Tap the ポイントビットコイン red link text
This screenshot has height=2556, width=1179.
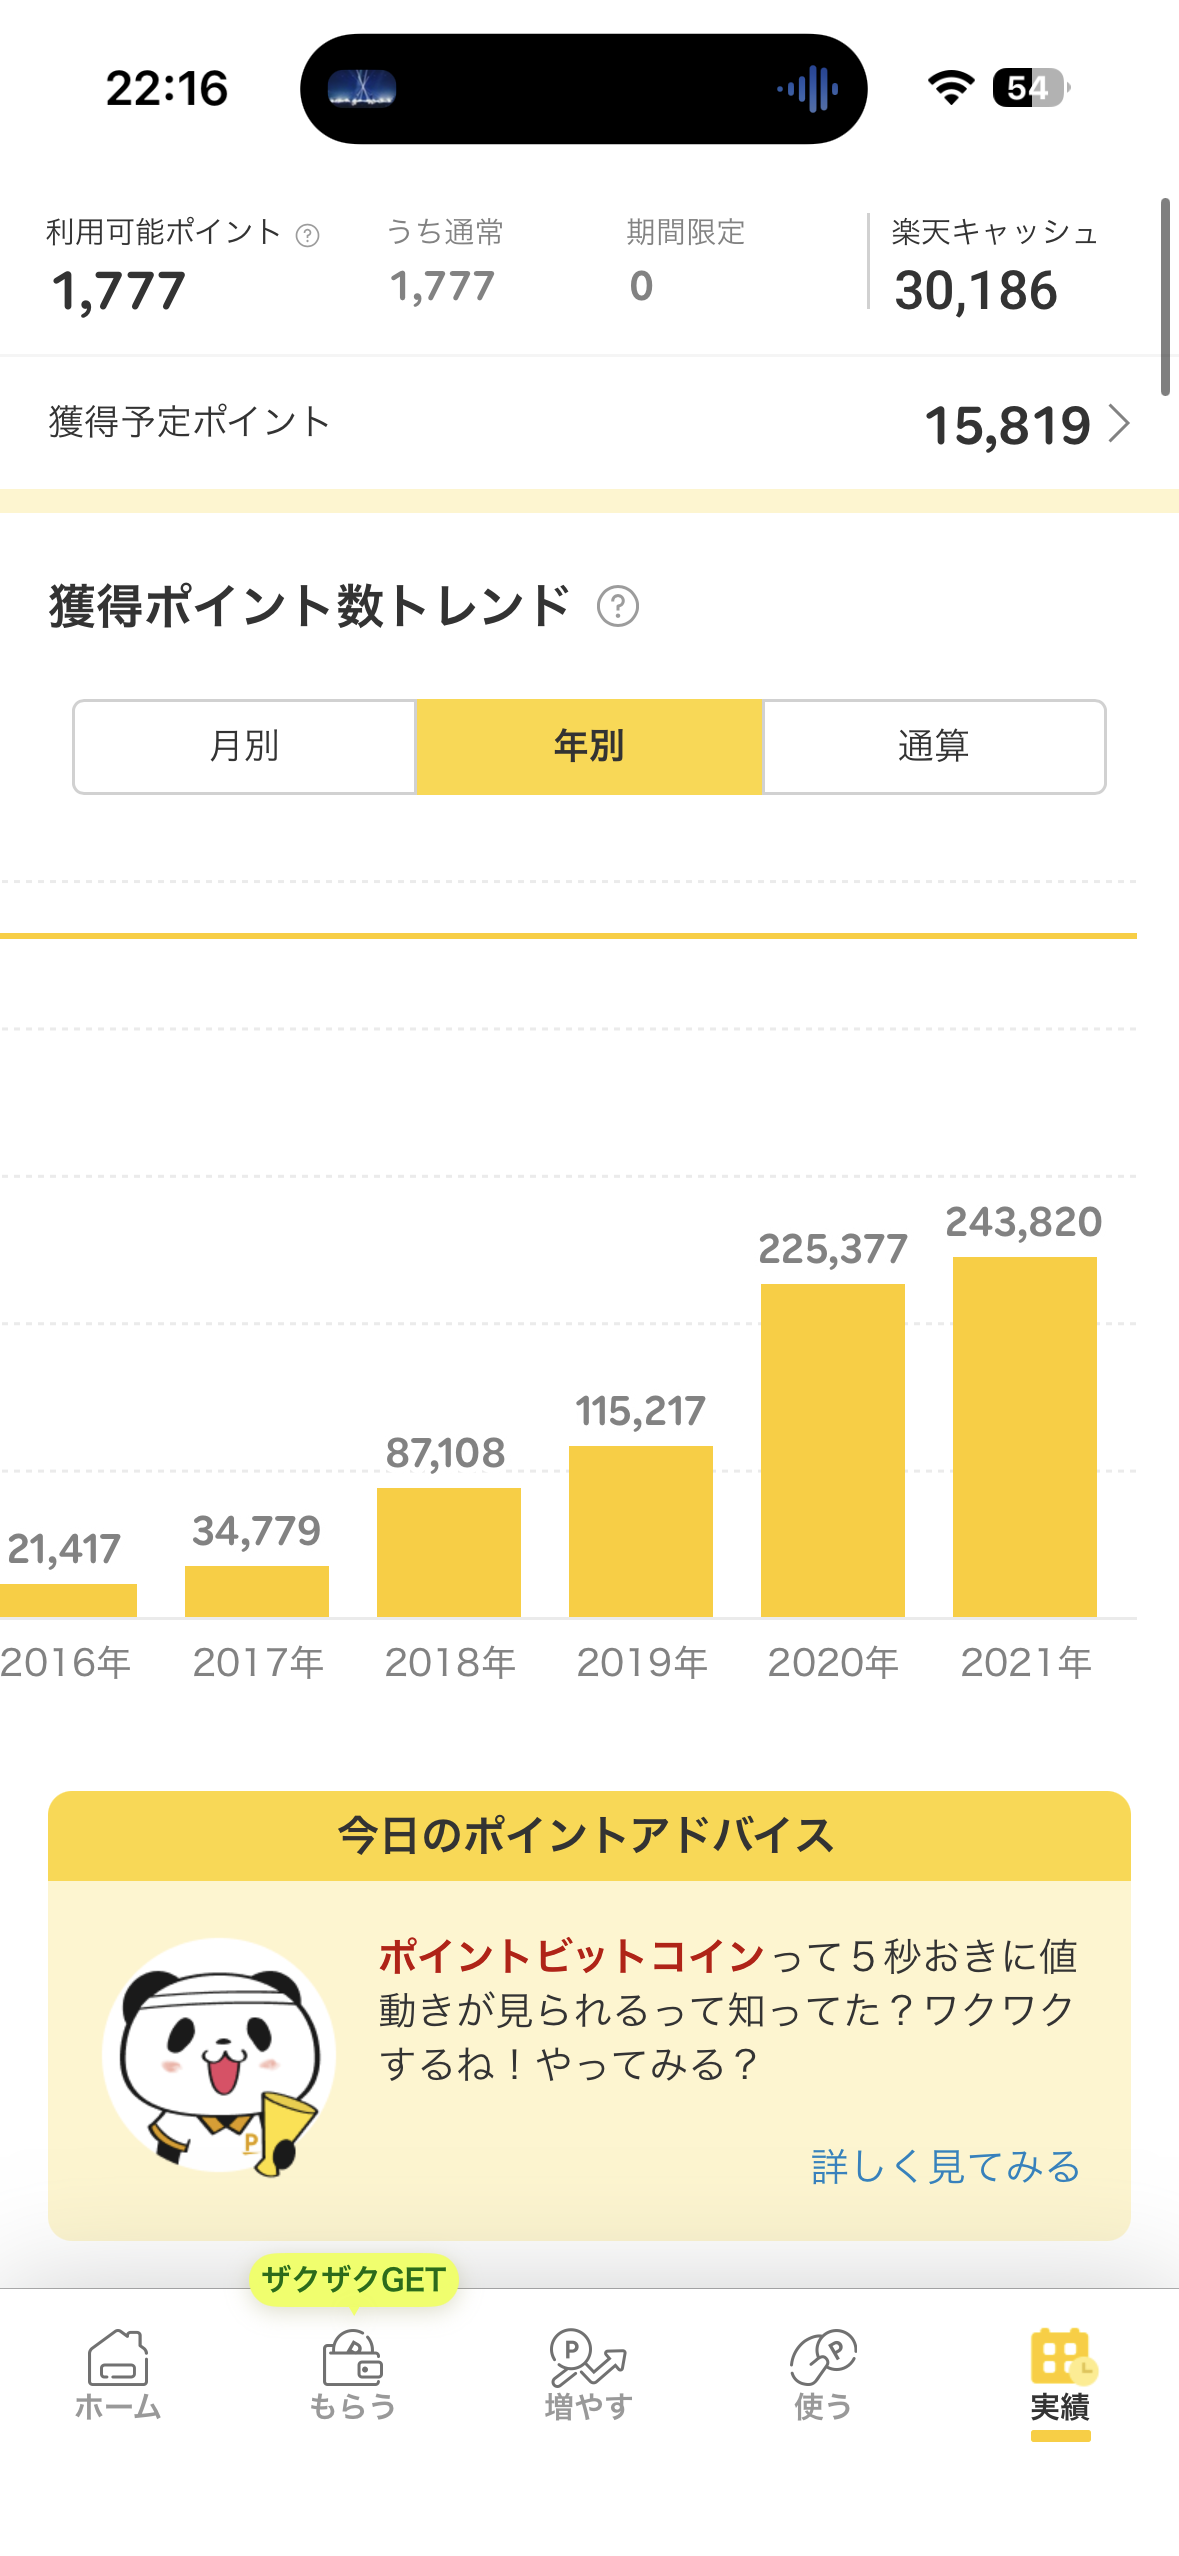pos(571,1956)
